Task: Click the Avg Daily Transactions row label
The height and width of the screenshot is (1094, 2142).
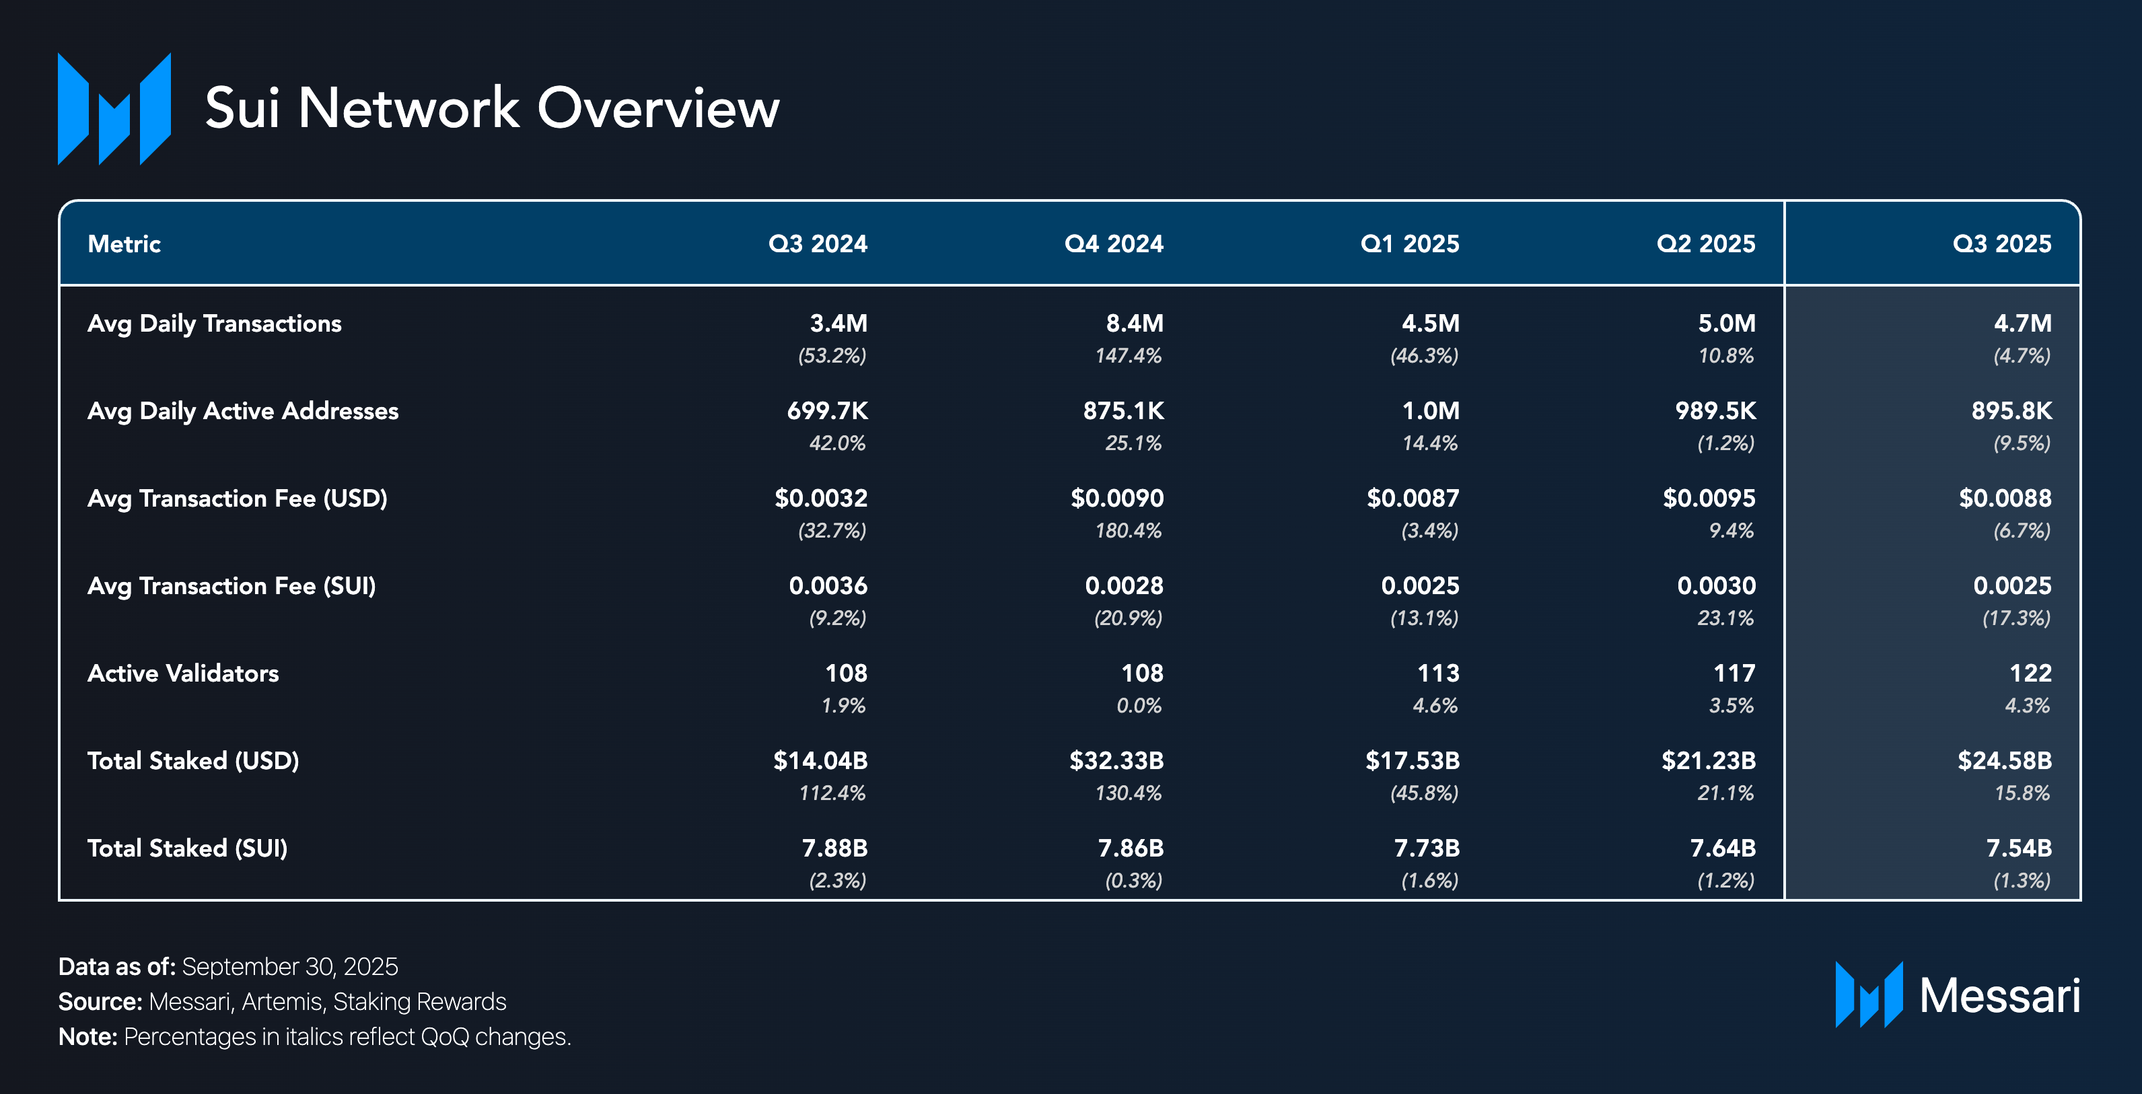Action: 214,324
